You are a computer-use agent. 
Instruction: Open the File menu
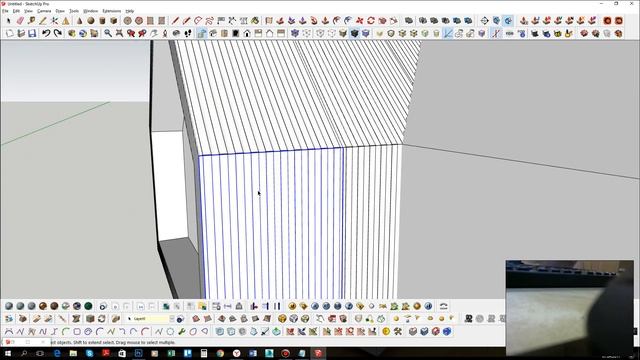[x=5, y=11]
